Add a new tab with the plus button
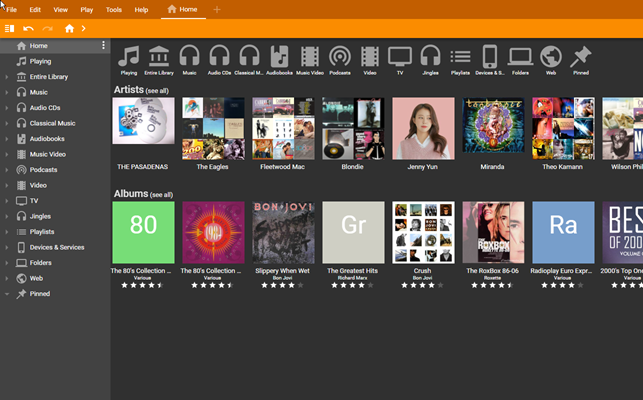 (217, 9)
